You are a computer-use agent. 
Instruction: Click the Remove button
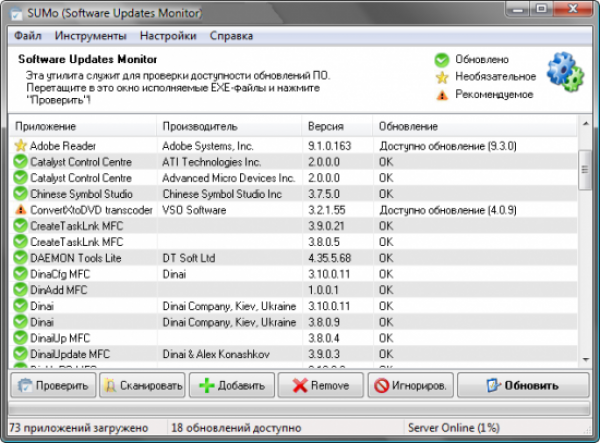pyautogui.click(x=321, y=385)
